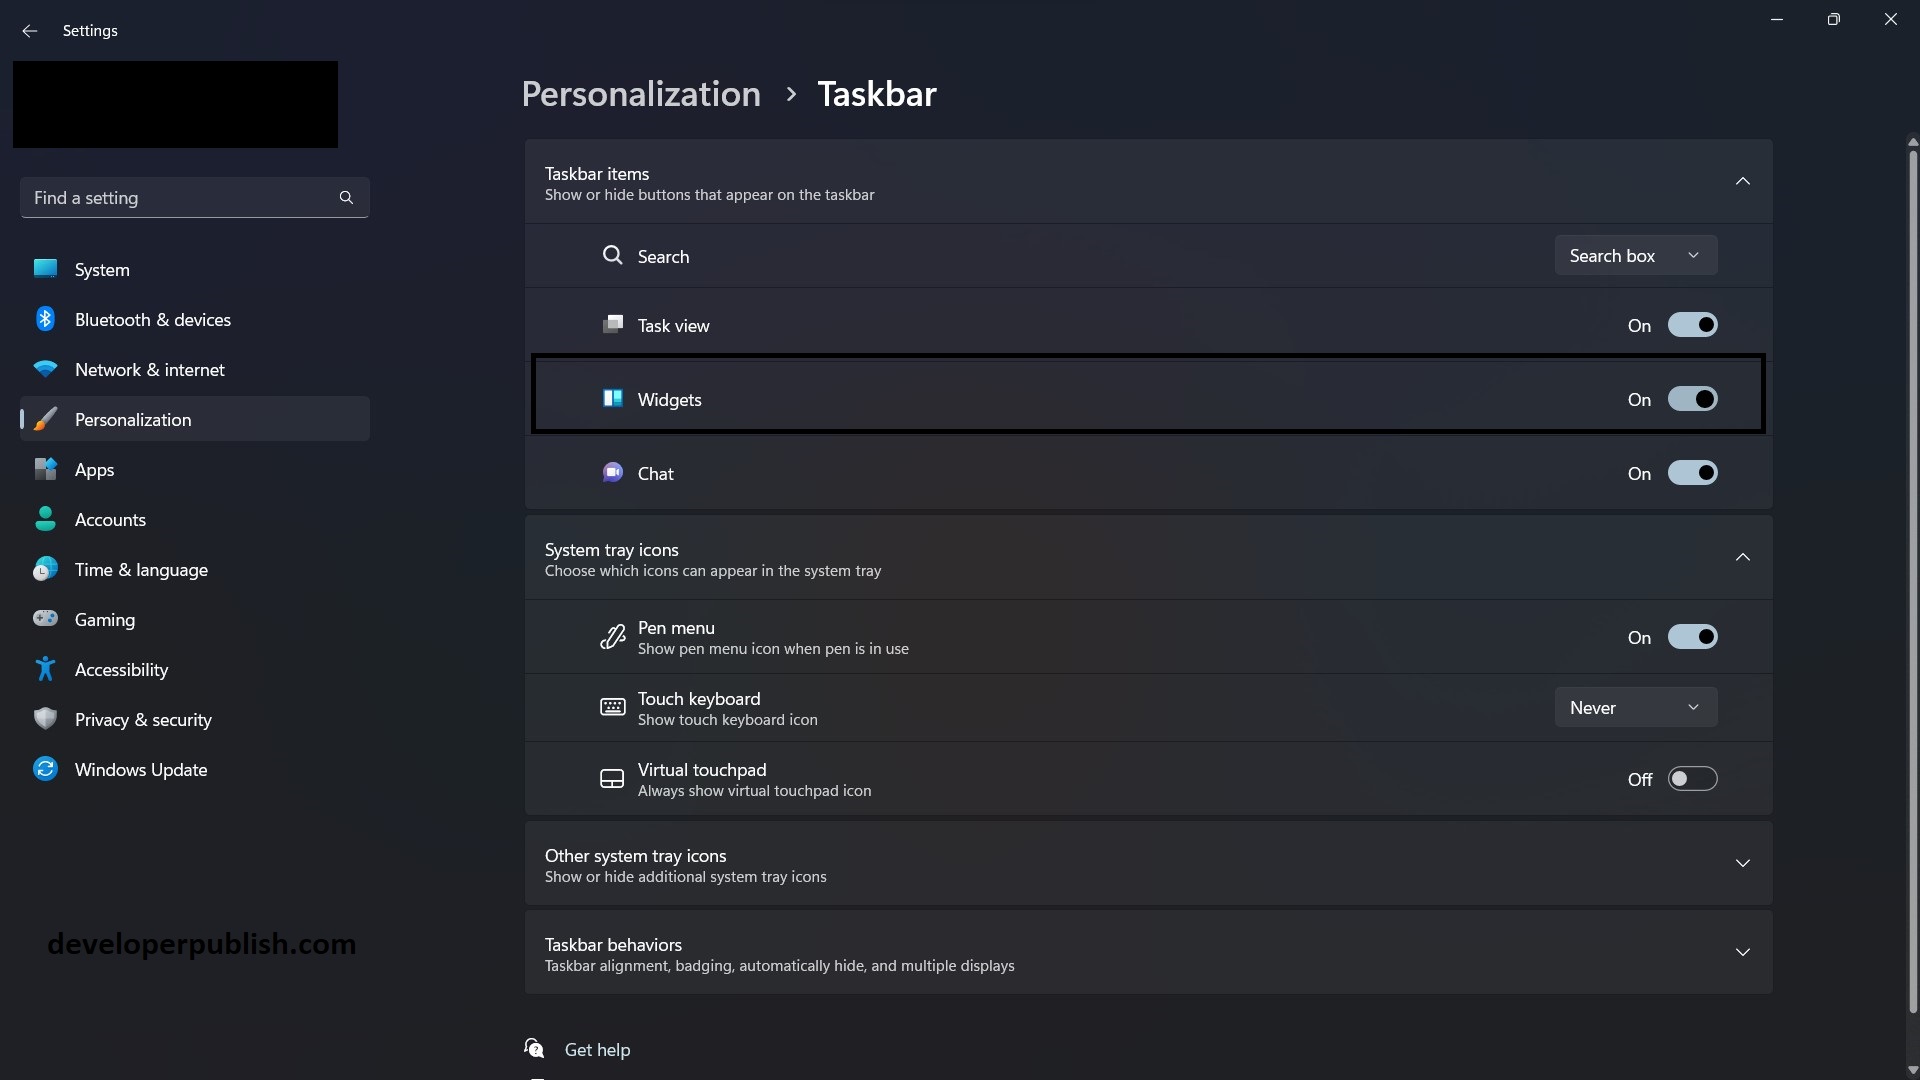
Task: Select the Accounts icon
Action: 45,518
